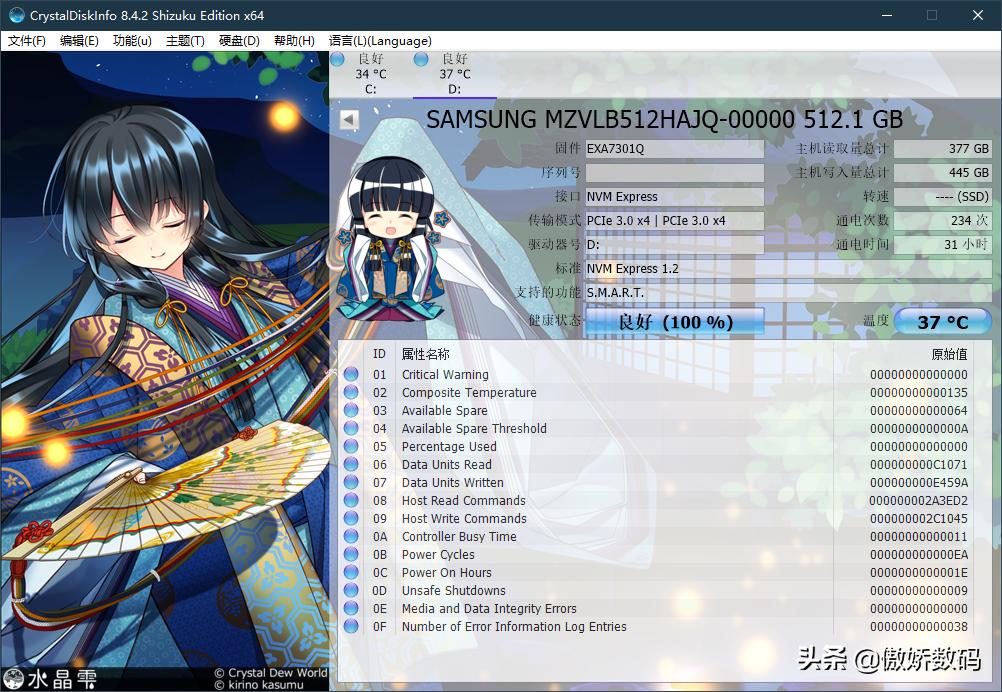Image resolution: width=1002 pixels, height=692 pixels.
Task: Click the 良好 (100 %) health status button
Action: point(675,322)
